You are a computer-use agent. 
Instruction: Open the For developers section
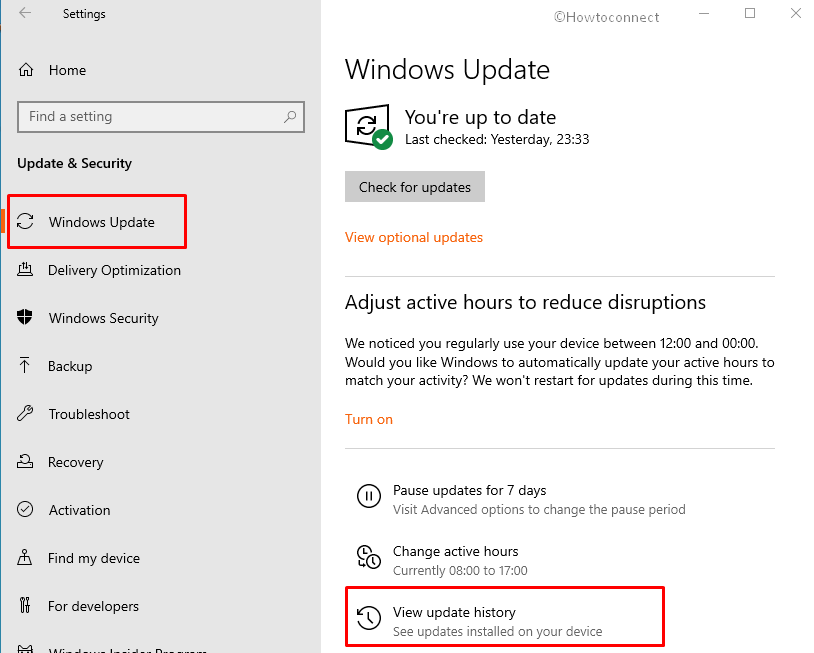[x=93, y=606]
